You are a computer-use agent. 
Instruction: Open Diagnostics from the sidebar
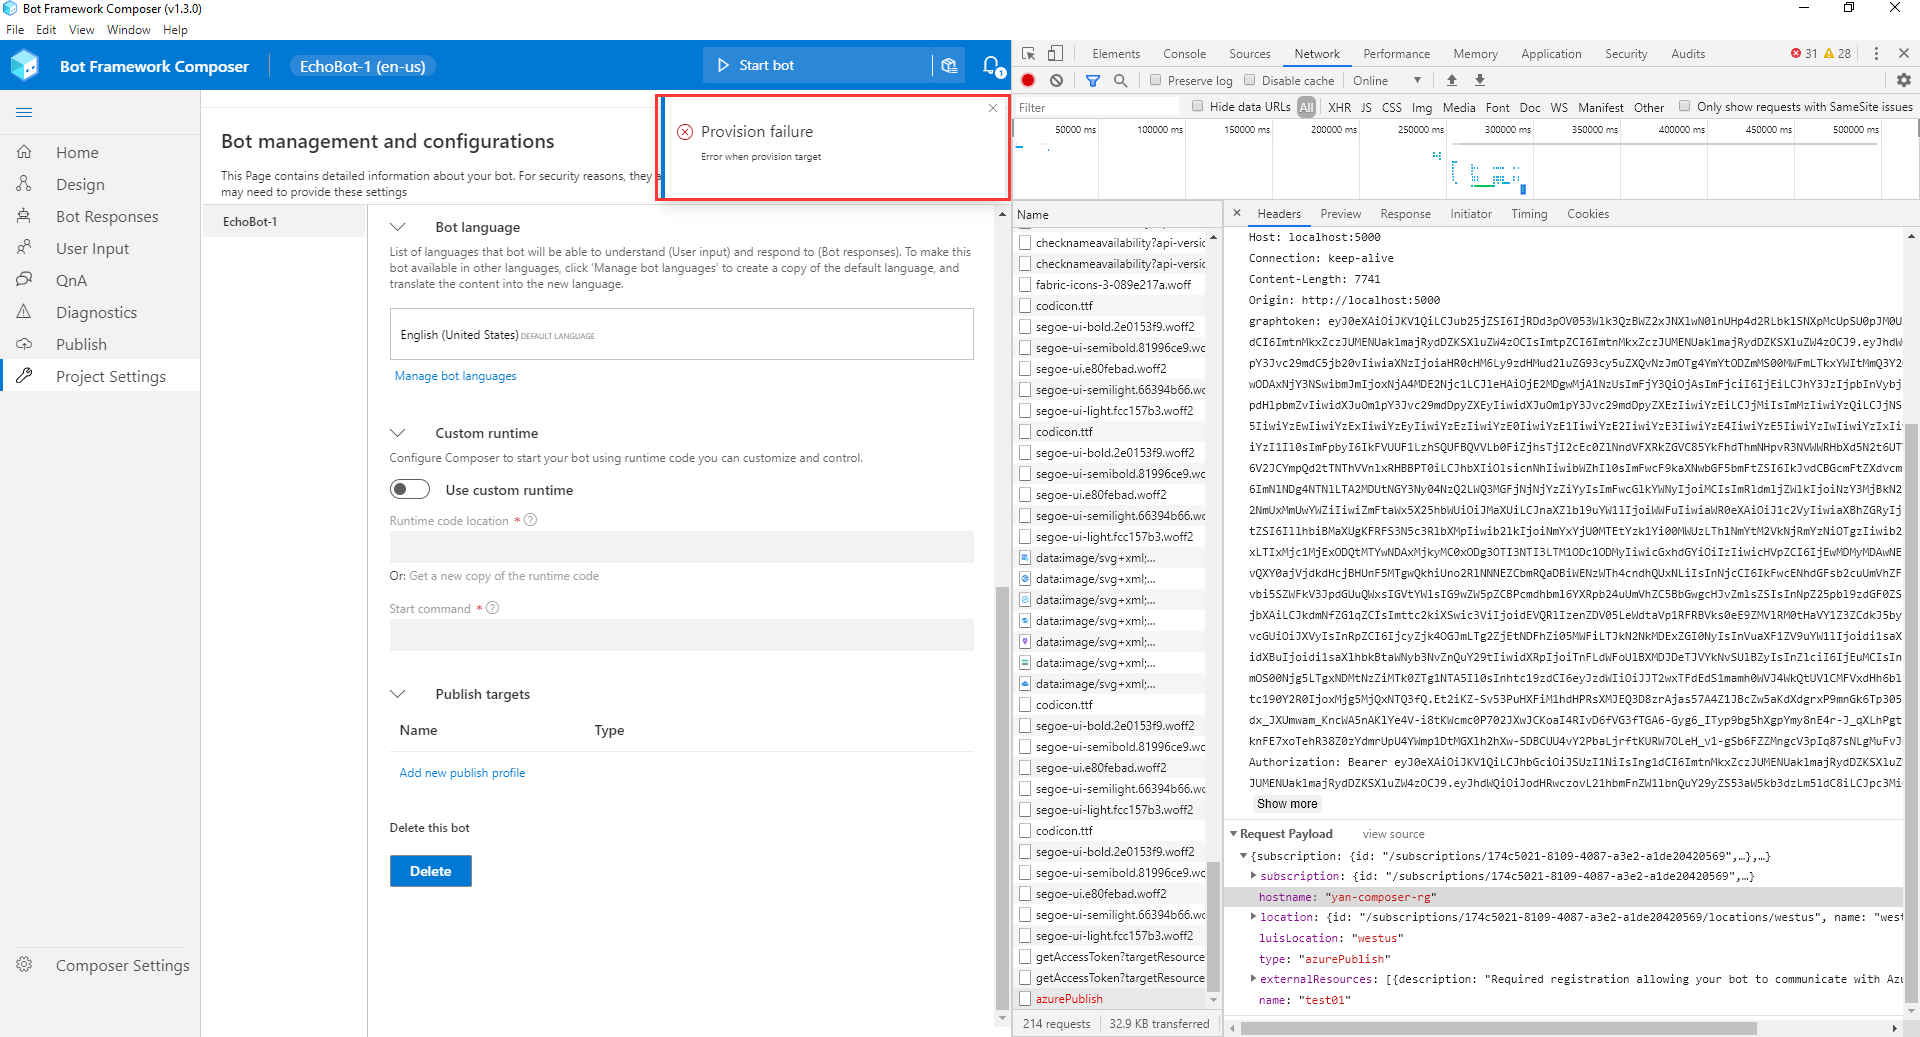coord(95,312)
